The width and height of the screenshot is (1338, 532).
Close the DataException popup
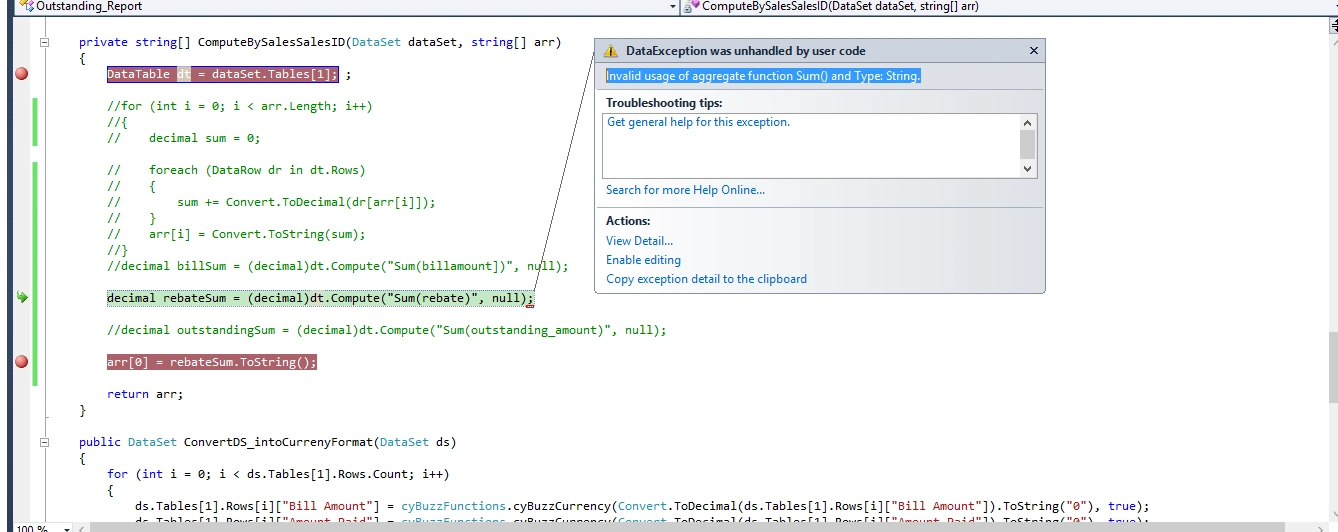point(1034,50)
